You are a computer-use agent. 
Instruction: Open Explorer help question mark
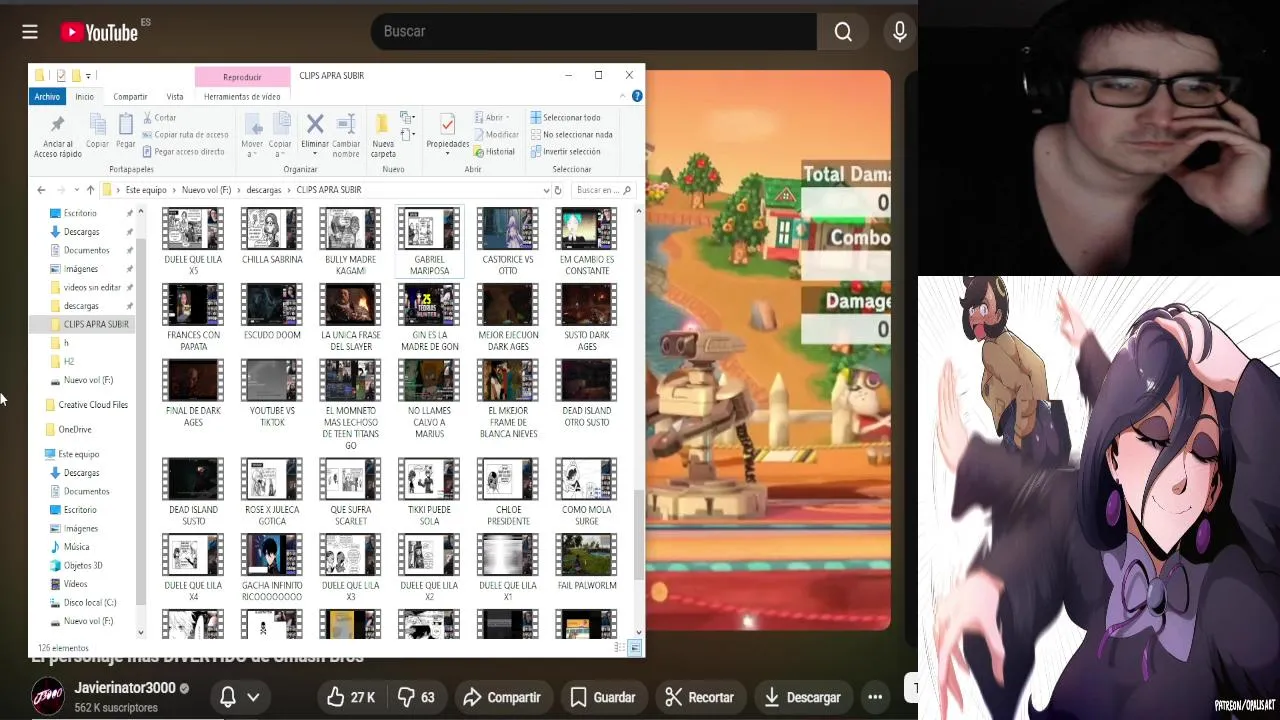point(637,96)
